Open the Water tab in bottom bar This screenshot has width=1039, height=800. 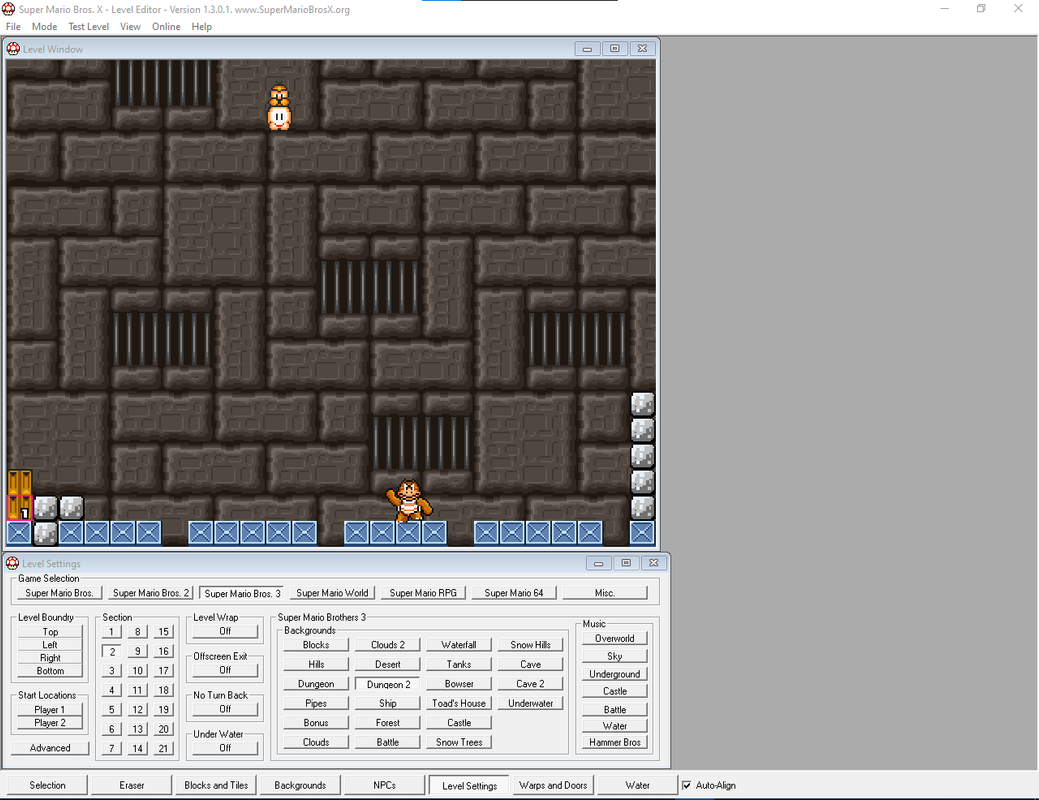point(637,785)
